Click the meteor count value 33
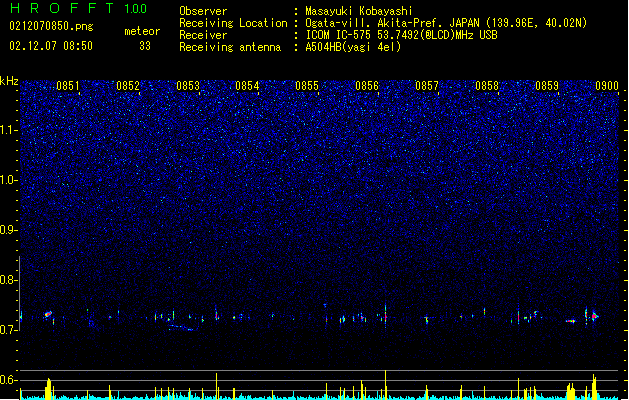The width and height of the screenshot is (629, 400). 145,46
